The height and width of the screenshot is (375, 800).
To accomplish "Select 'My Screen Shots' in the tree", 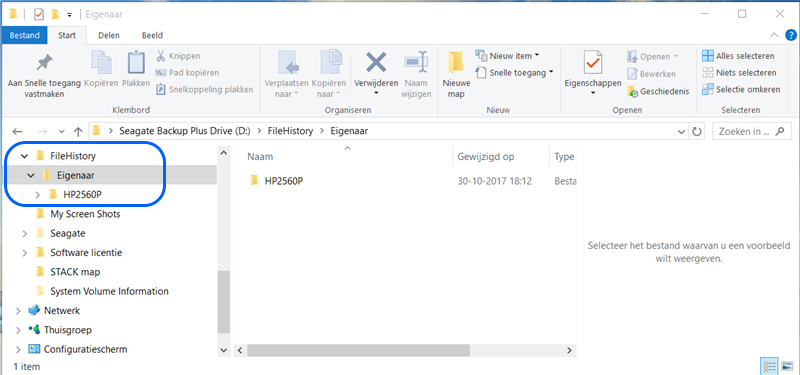I will (x=85, y=214).
